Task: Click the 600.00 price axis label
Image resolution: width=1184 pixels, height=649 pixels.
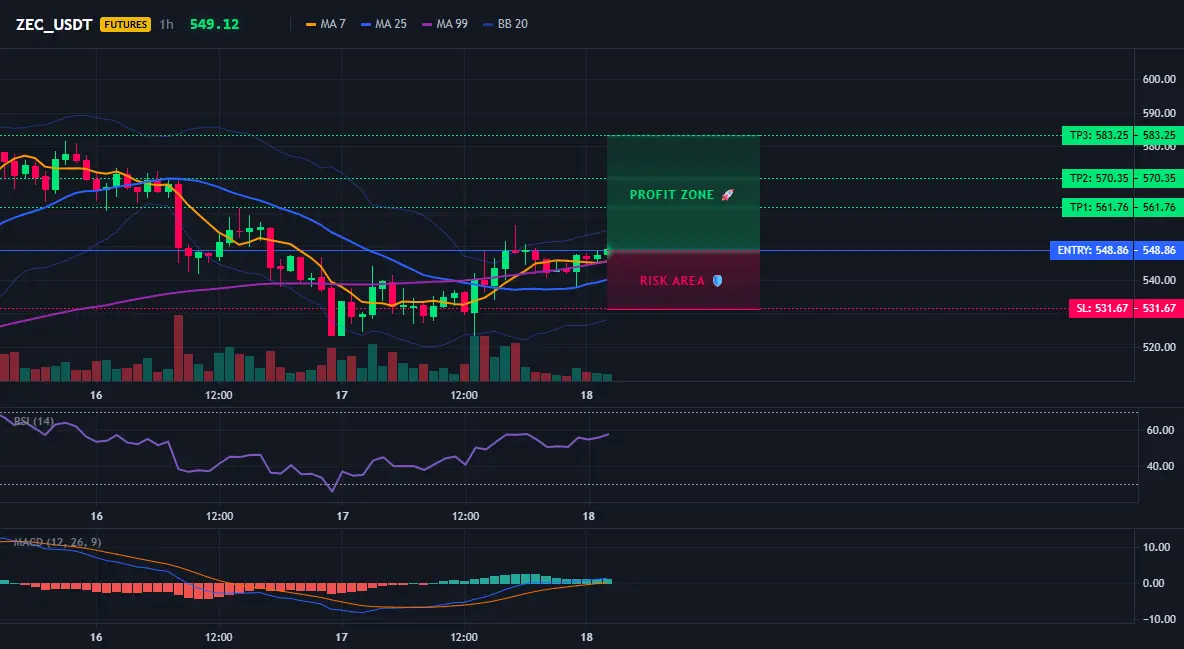Action: [x=1159, y=79]
